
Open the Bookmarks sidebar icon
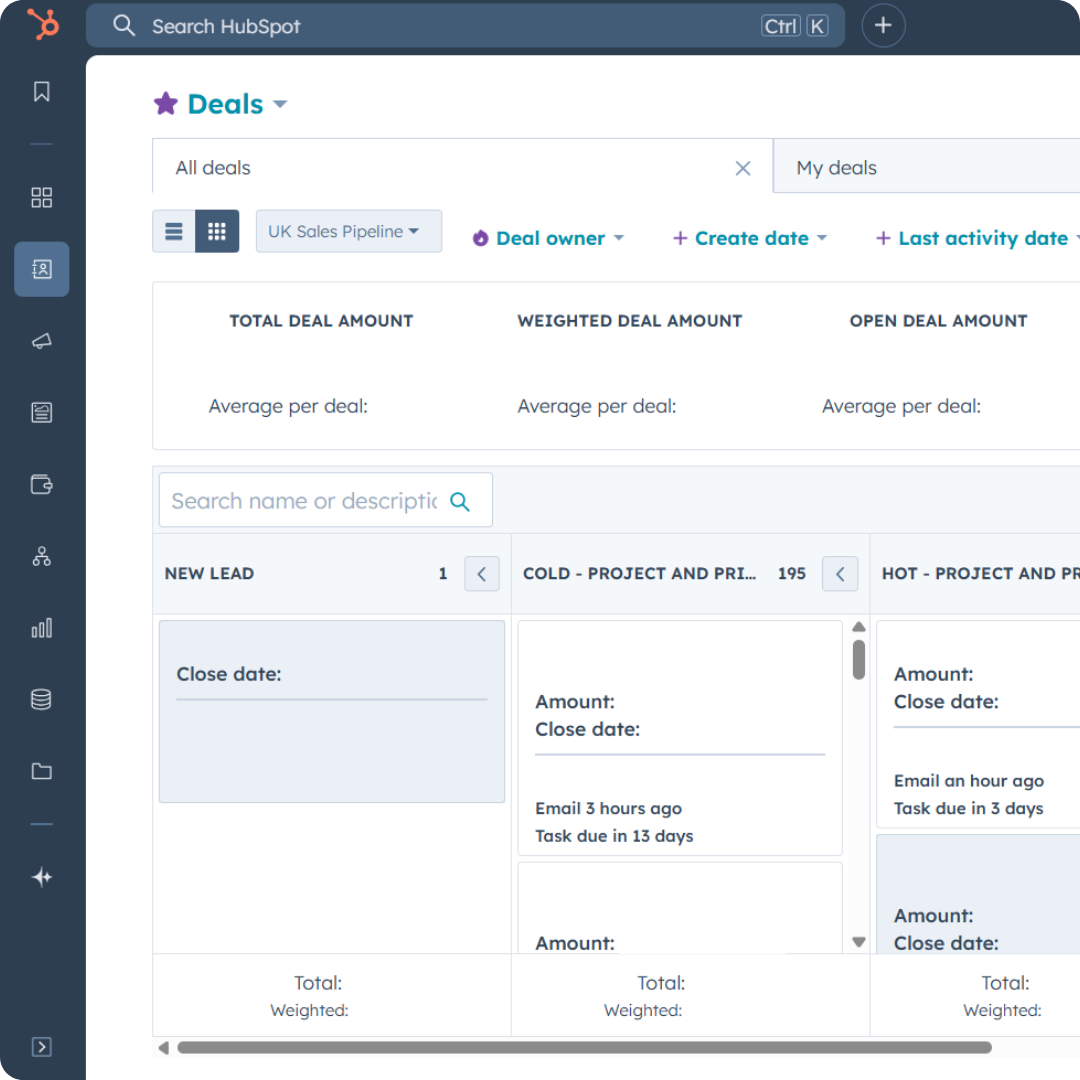41,92
